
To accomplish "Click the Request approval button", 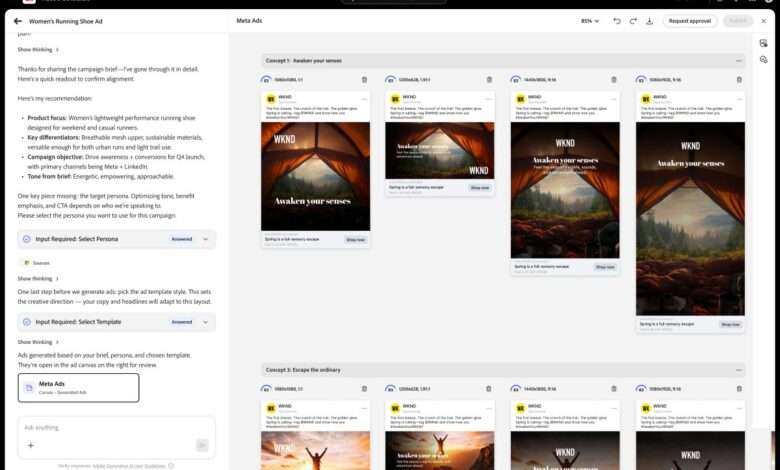I will [691, 20].
